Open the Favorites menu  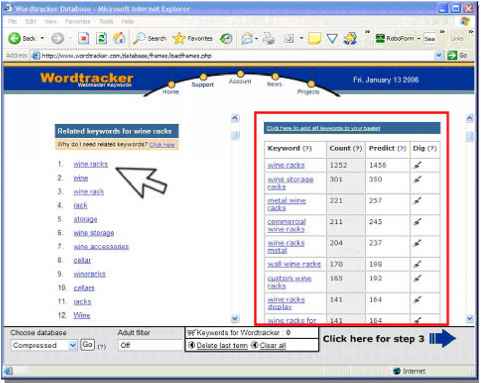tap(78, 21)
